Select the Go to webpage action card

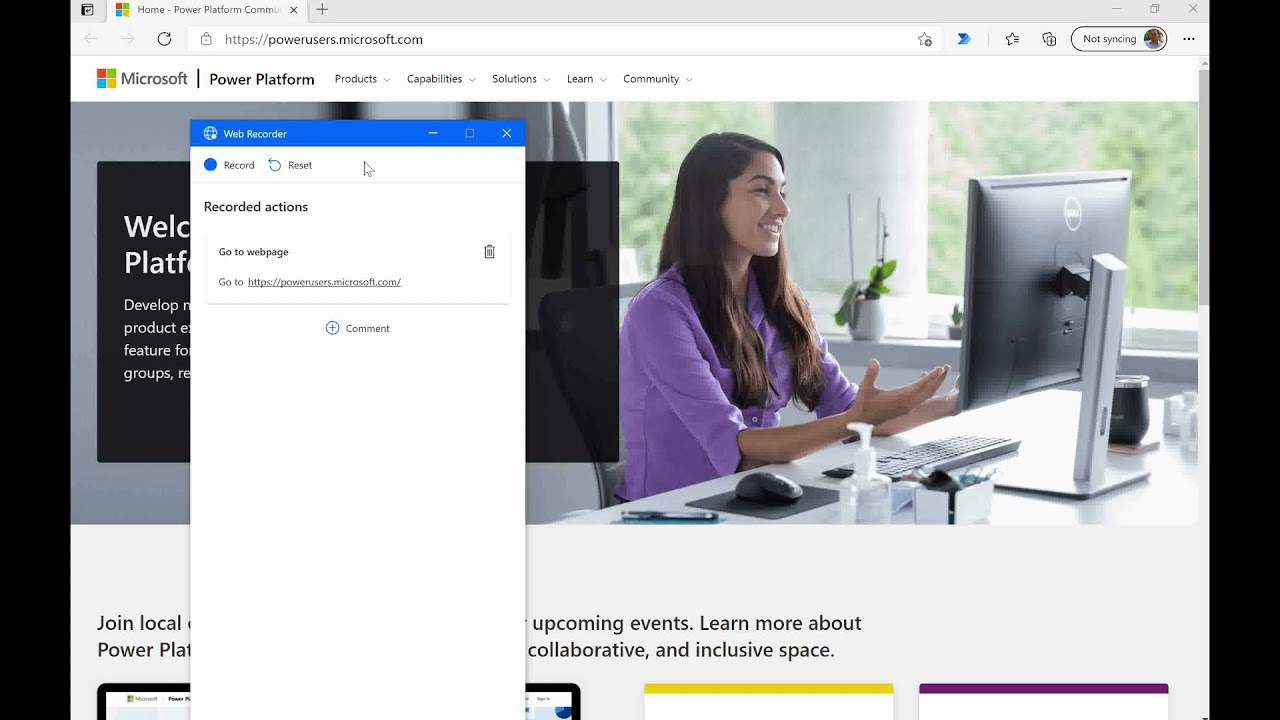click(x=358, y=267)
